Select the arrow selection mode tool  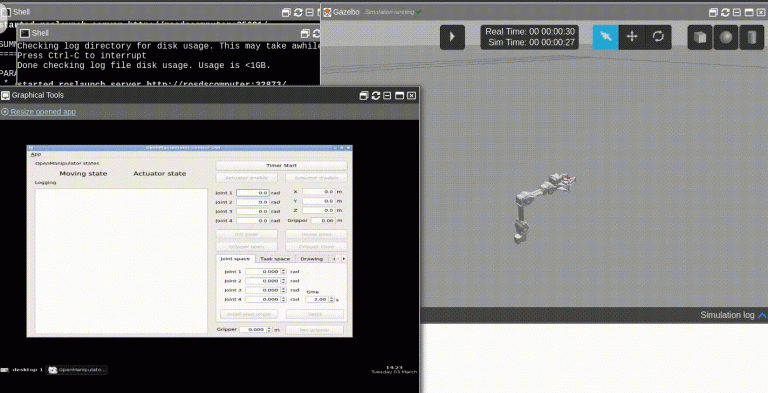[x=606, y=37]
